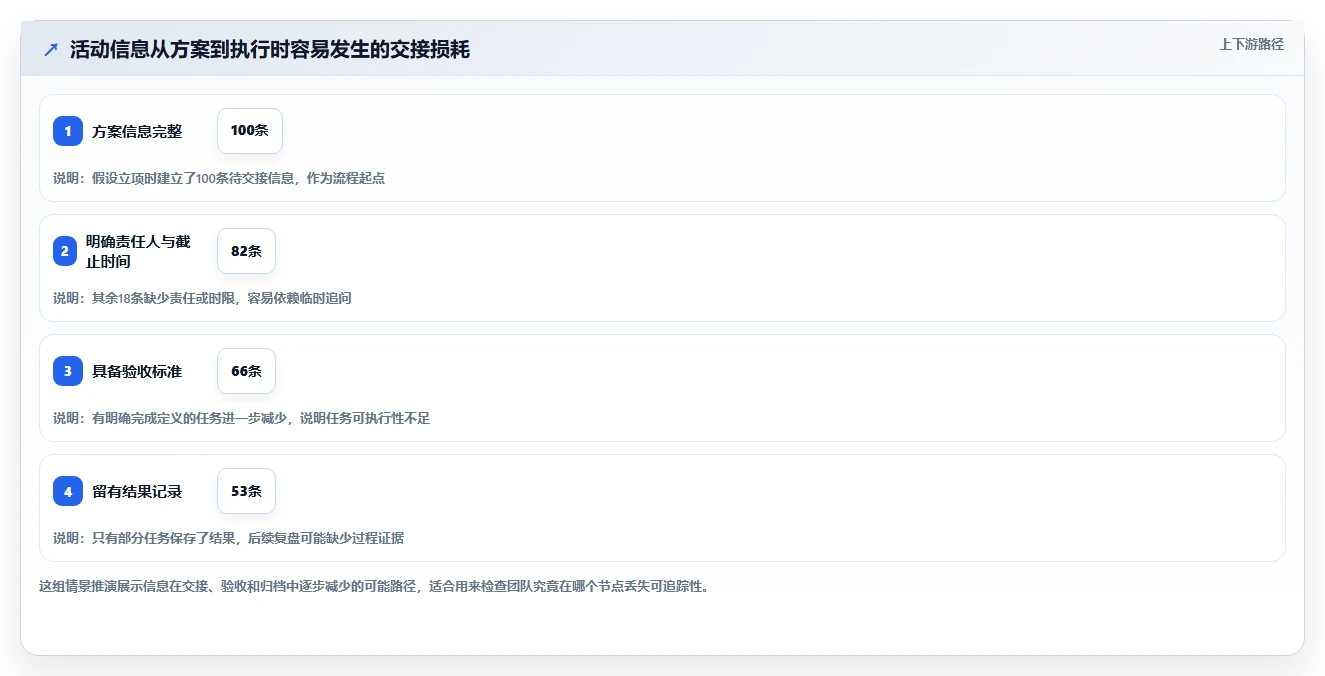Screen dimensions: 1325x676
Task: Click the step 2 number badge
Action: pyautogui.click(x=65, y=251)
